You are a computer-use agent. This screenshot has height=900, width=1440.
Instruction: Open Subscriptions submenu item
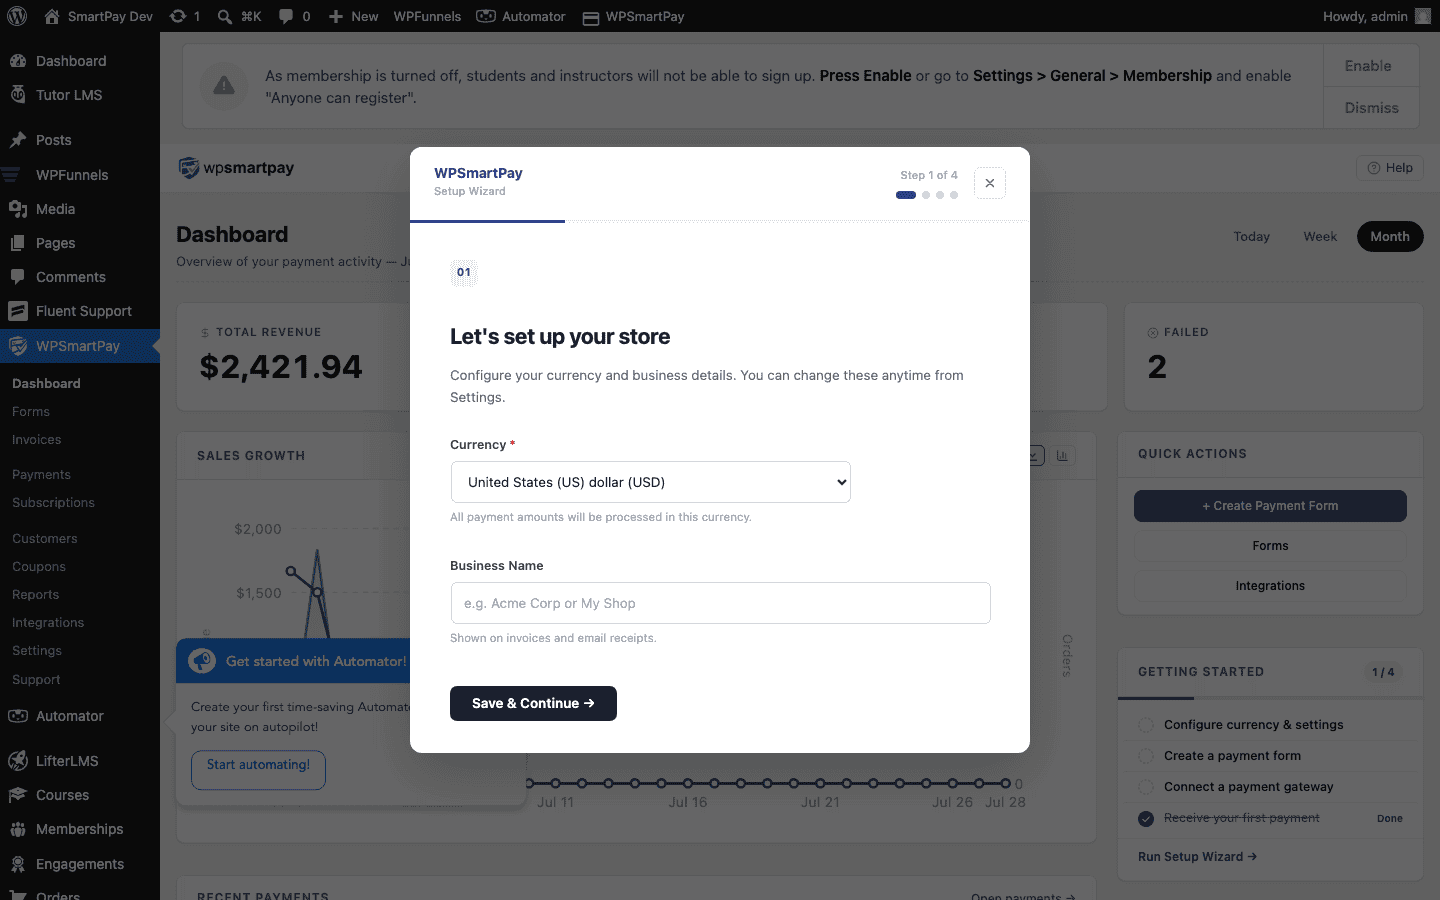[x=53, y=503]
